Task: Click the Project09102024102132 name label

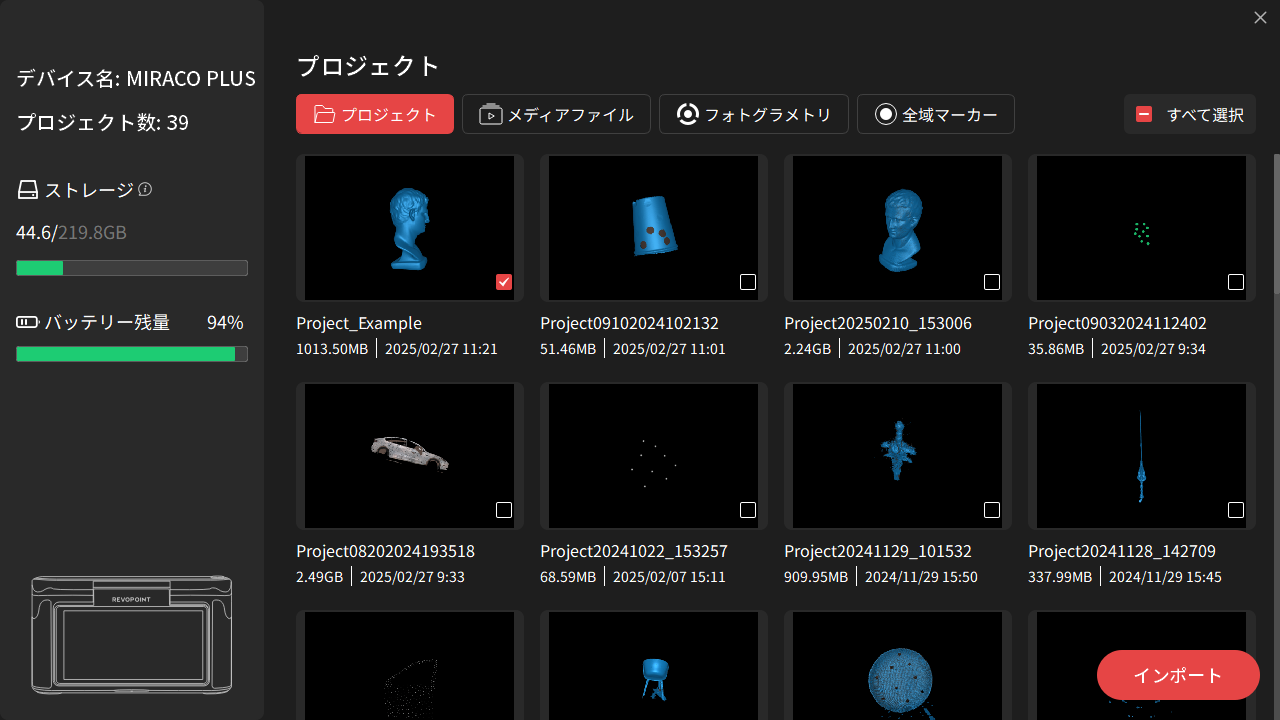Action: pyautogui.click(x=629, y=323)
